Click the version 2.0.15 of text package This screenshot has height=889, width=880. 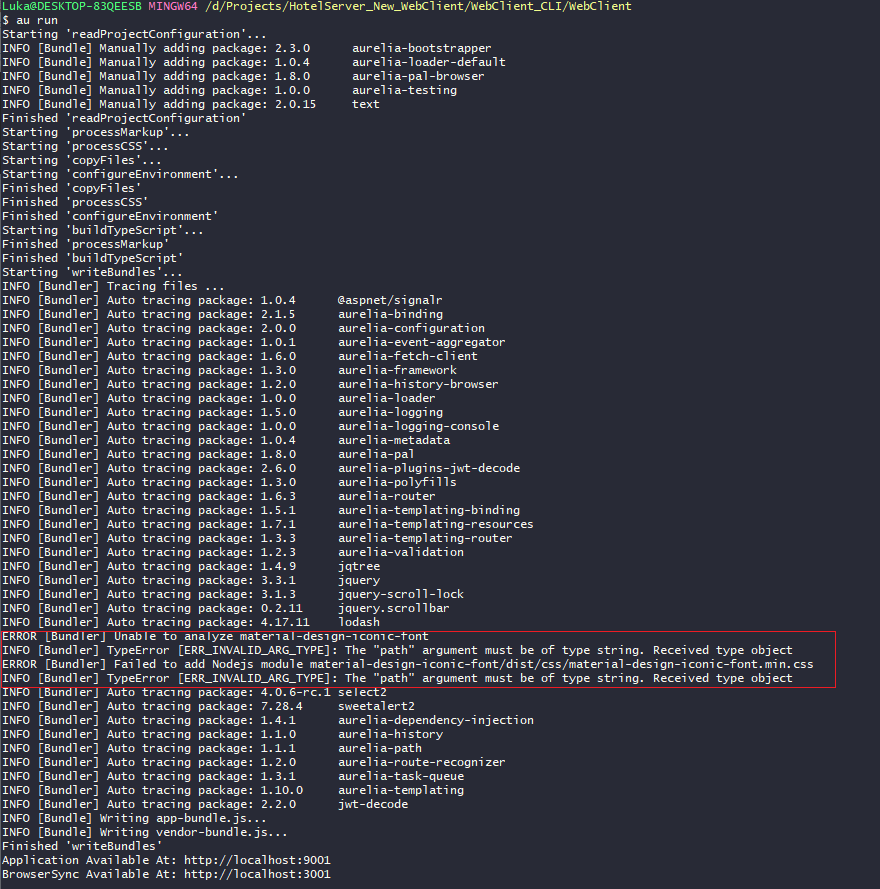tap(295, 104)
